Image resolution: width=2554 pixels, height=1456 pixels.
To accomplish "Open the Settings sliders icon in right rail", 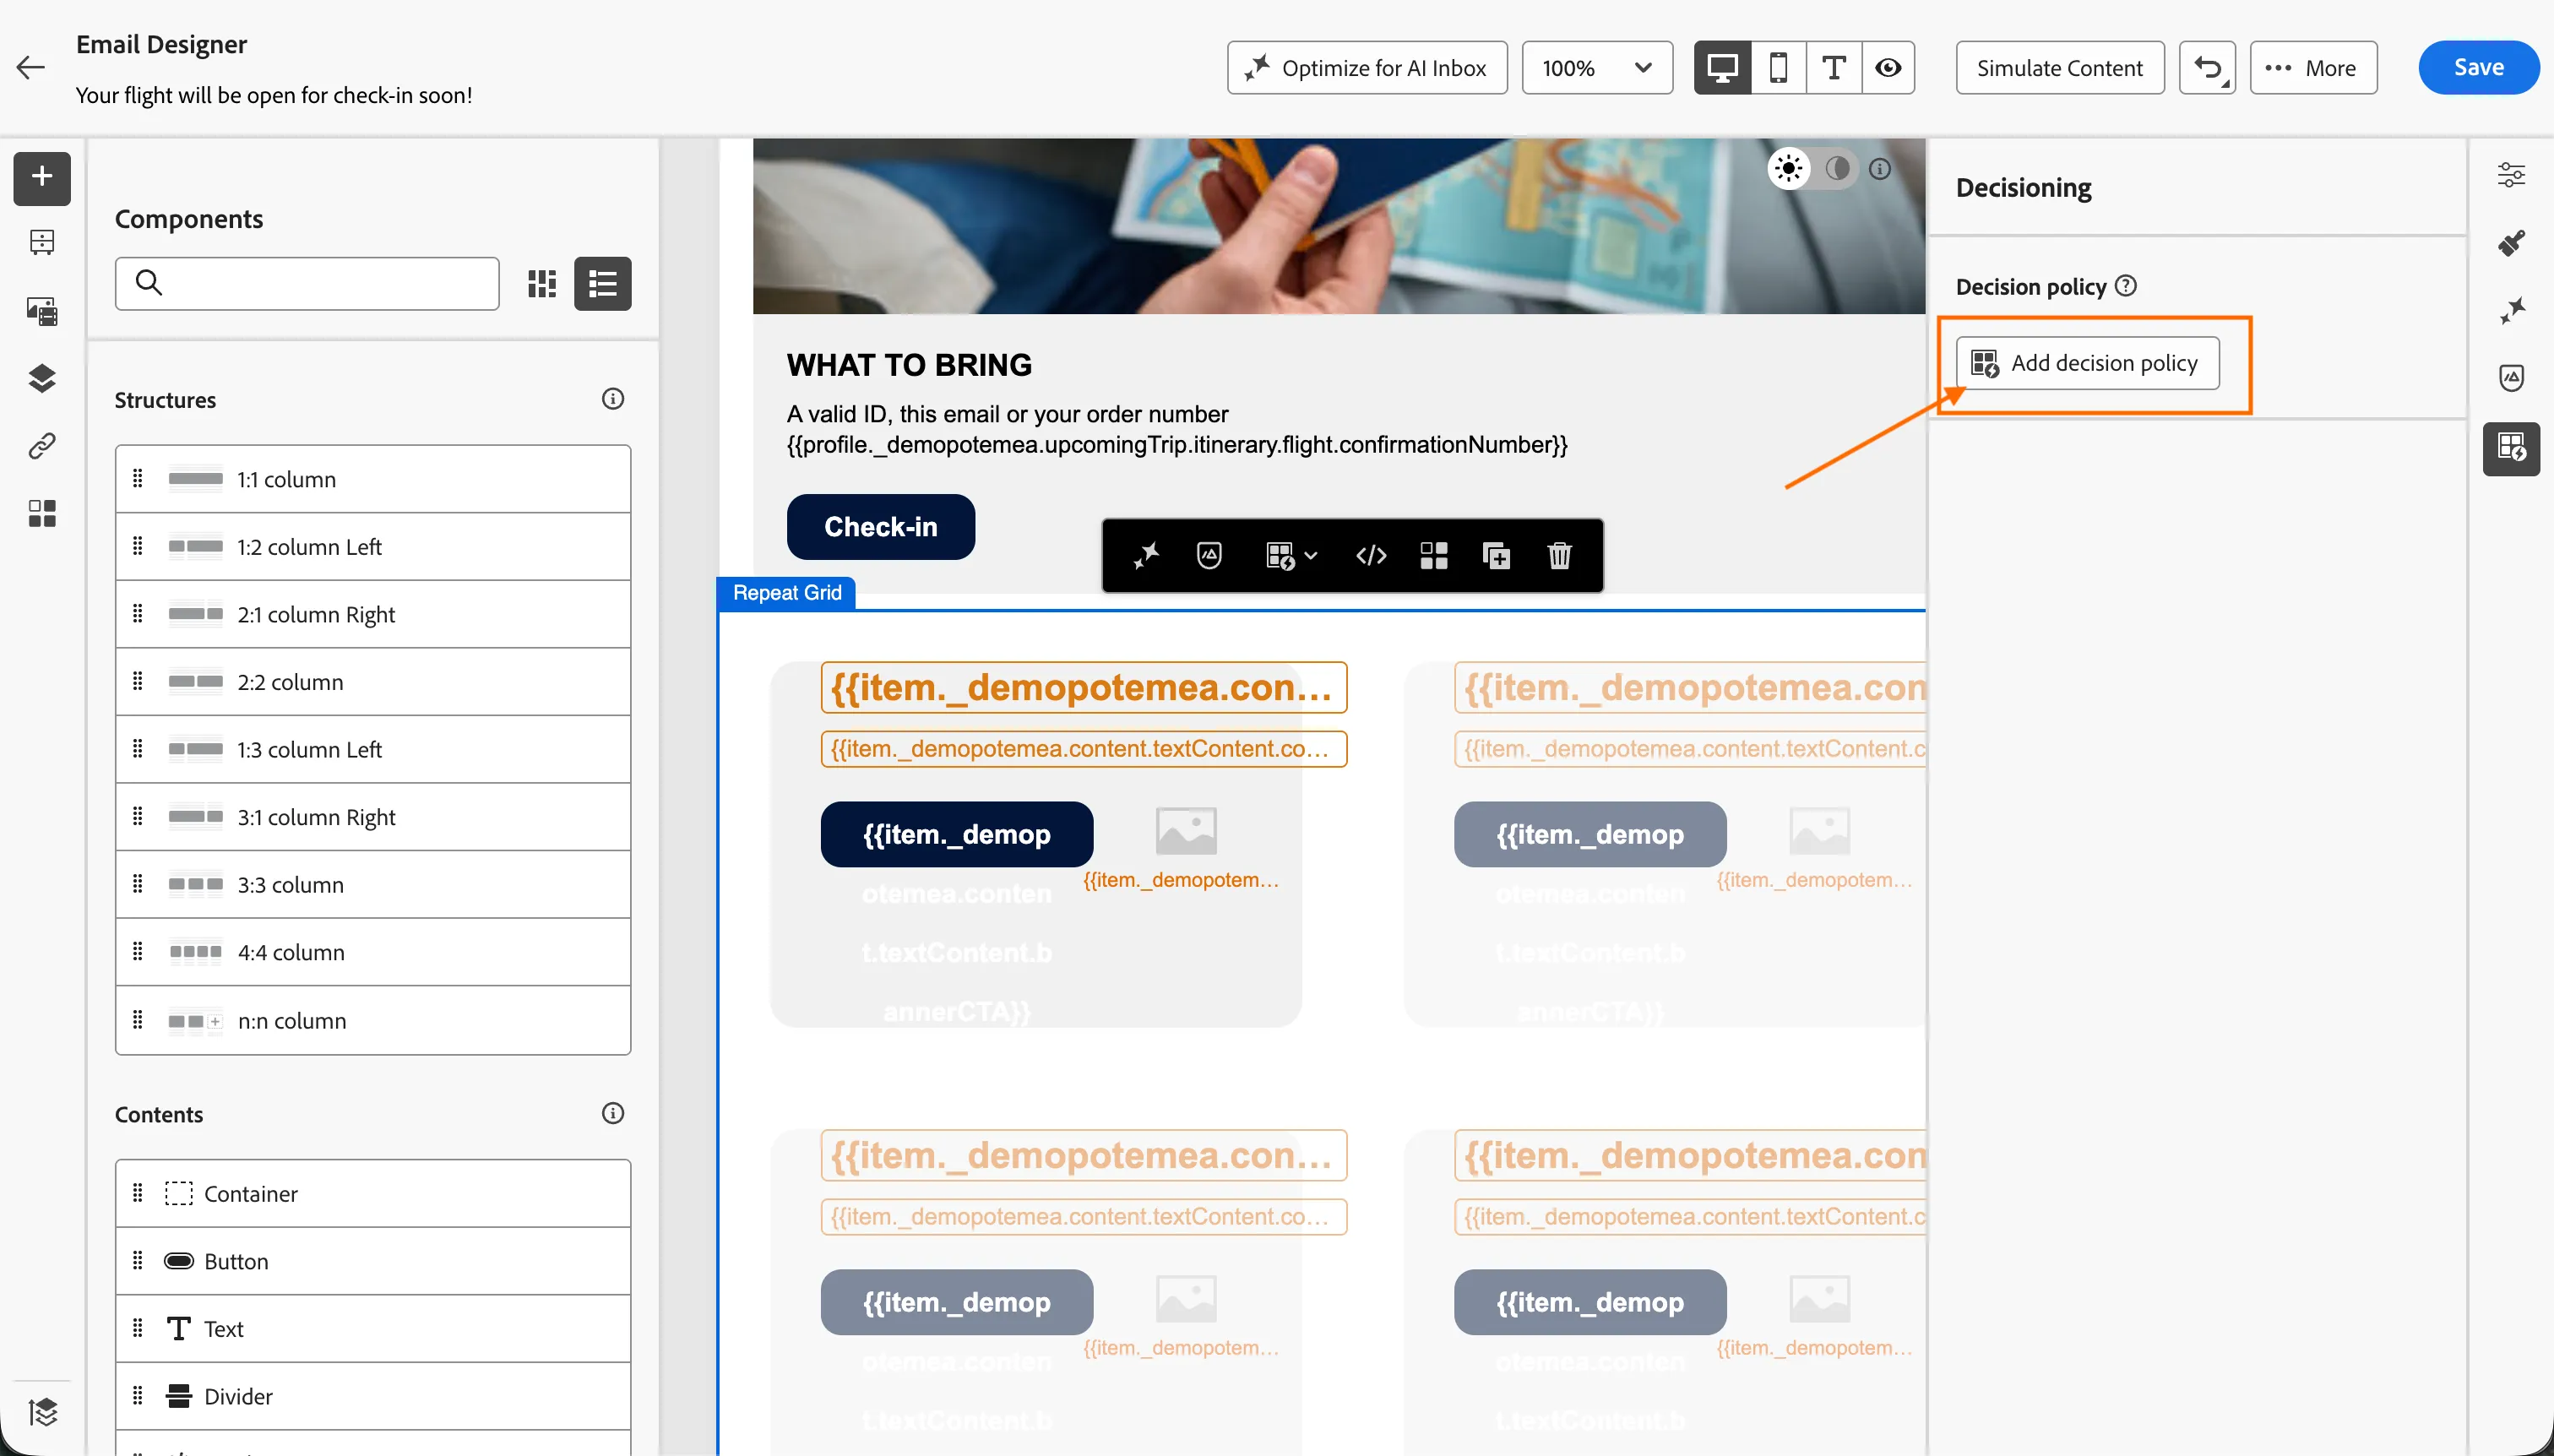I will coord(2511,175).
